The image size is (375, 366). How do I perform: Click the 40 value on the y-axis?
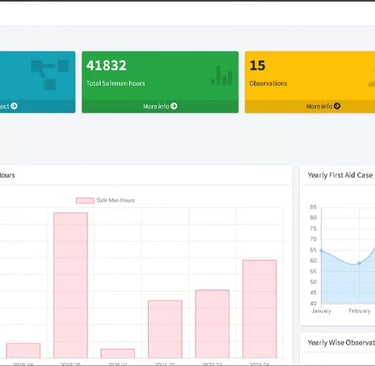click(x=313, y=303)
